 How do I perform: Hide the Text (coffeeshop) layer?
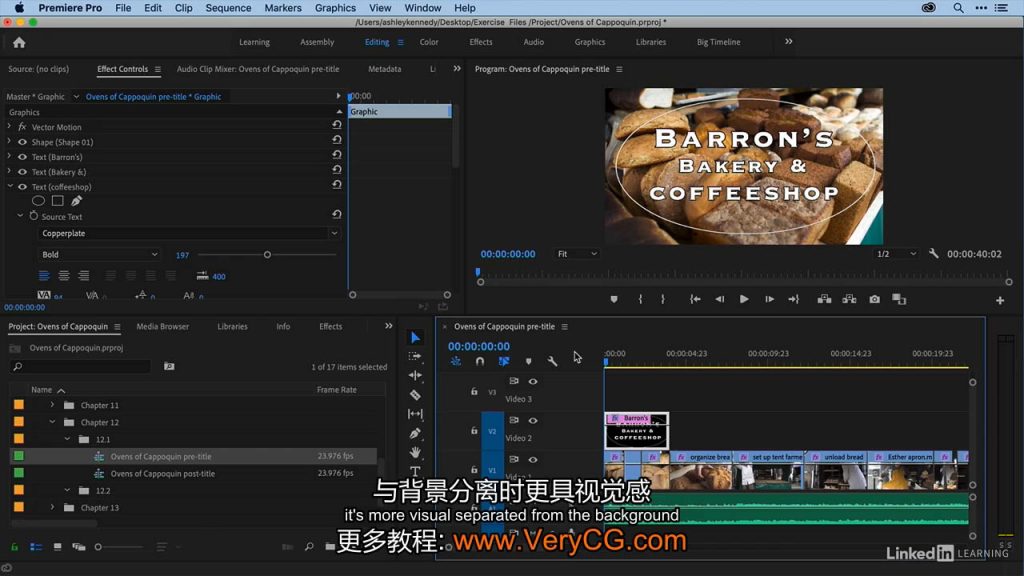(22, 187)
